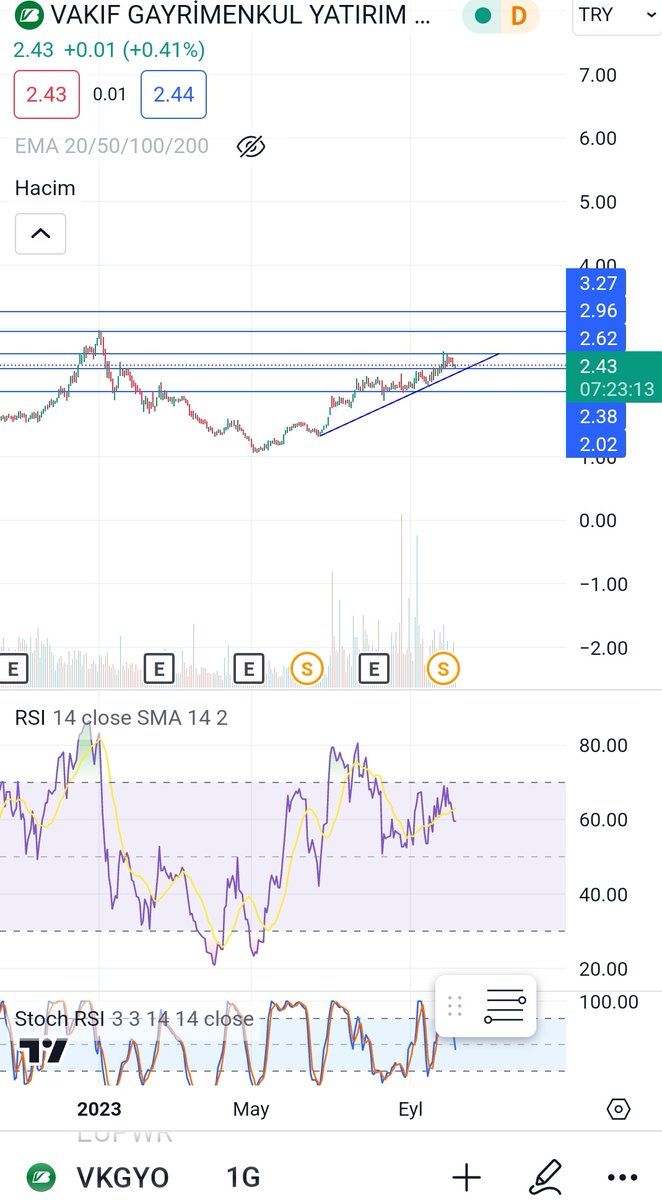The height and width of the screenshot is (1200, 662).
Task: Click the TradingView logo in Stoch RSI pane
Action: (42, 1052)
